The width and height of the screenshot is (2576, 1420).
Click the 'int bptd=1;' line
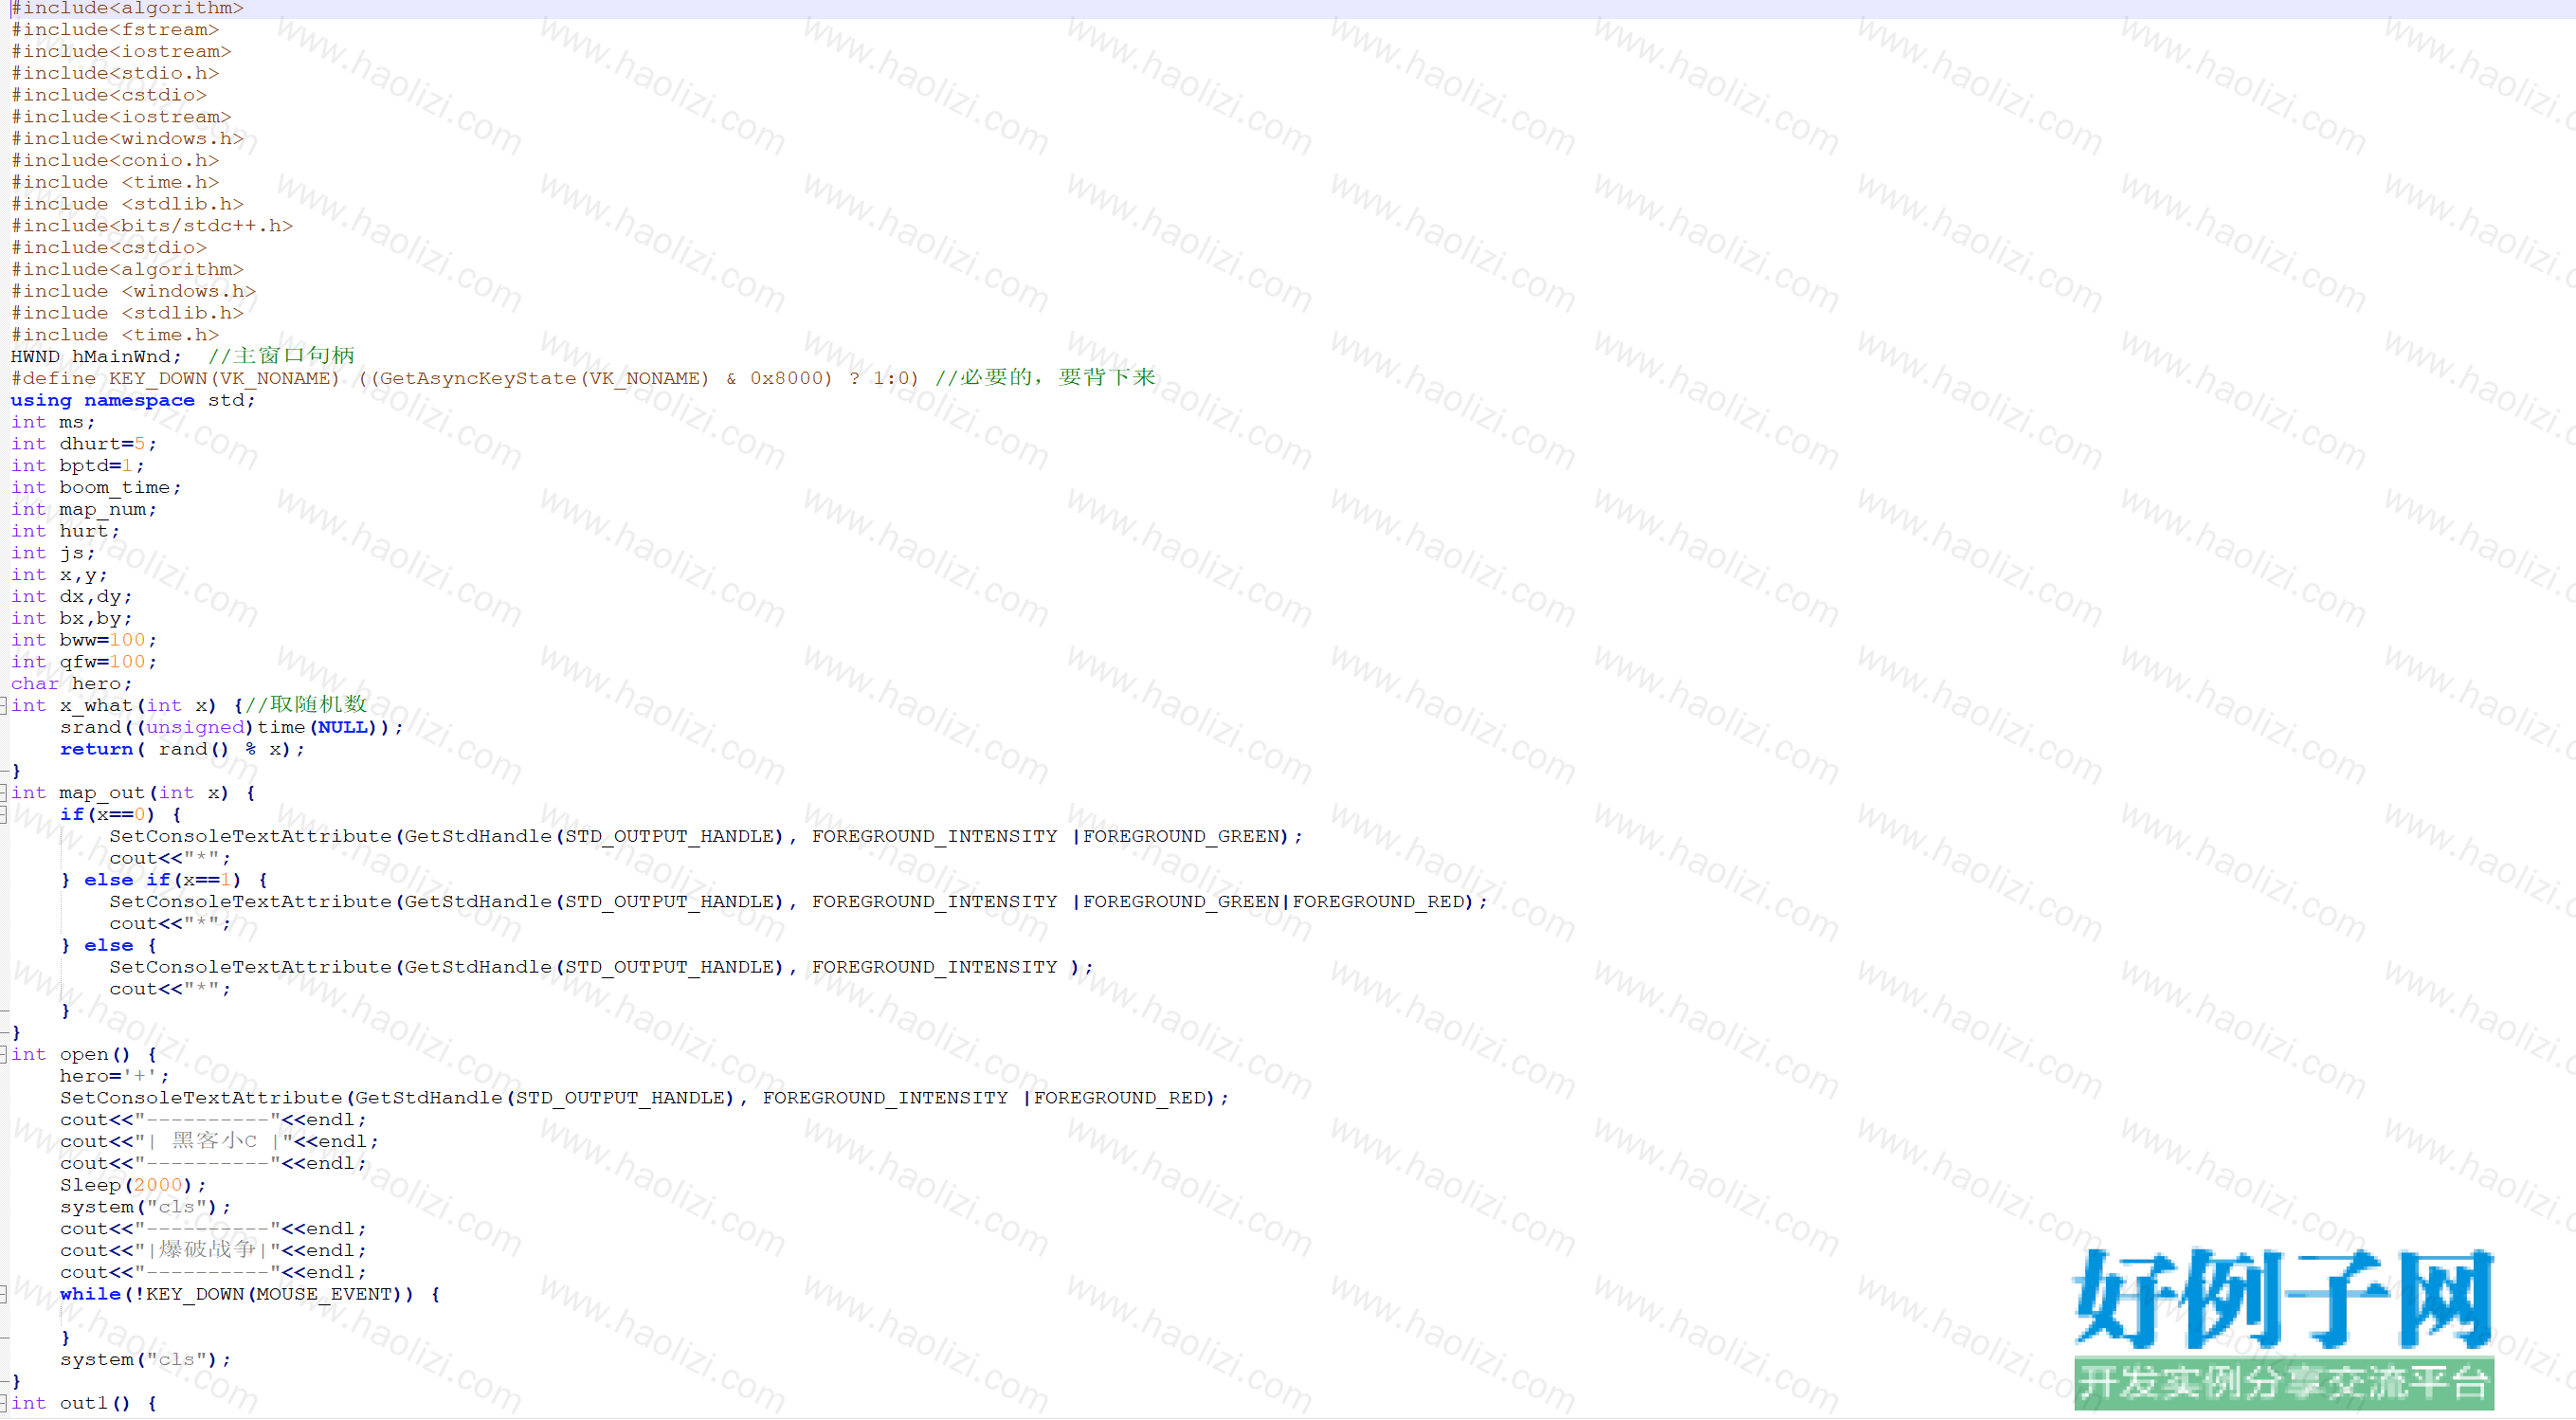coord(78,466)
